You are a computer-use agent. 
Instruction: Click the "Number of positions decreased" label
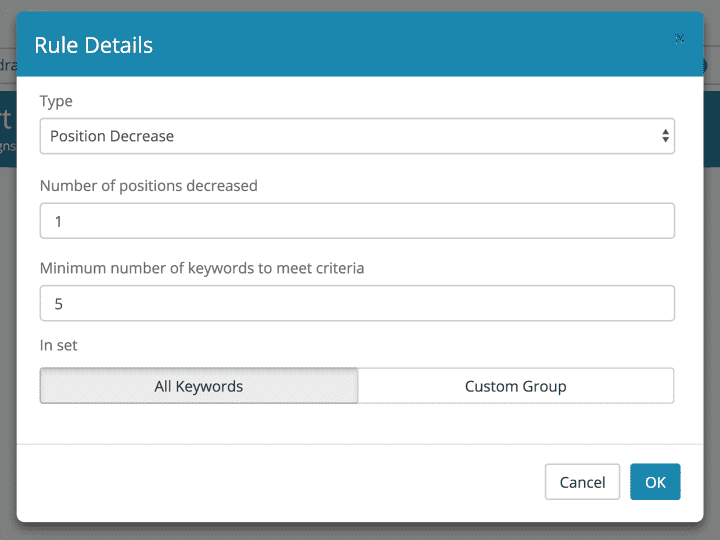(148, 185)
